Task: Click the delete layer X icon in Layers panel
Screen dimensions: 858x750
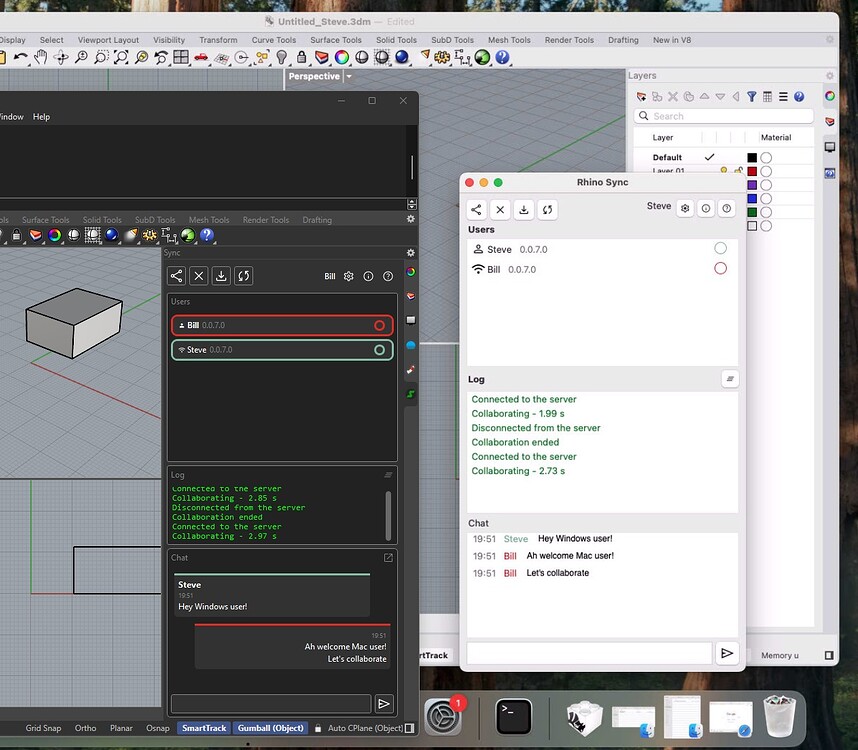Action: tap(672, 96)
